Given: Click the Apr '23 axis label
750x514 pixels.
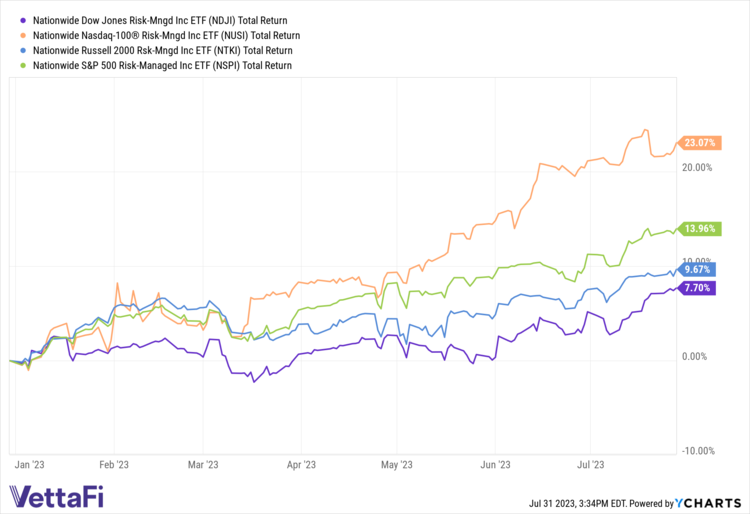Looking at the screenshot, I should (301, 464).
